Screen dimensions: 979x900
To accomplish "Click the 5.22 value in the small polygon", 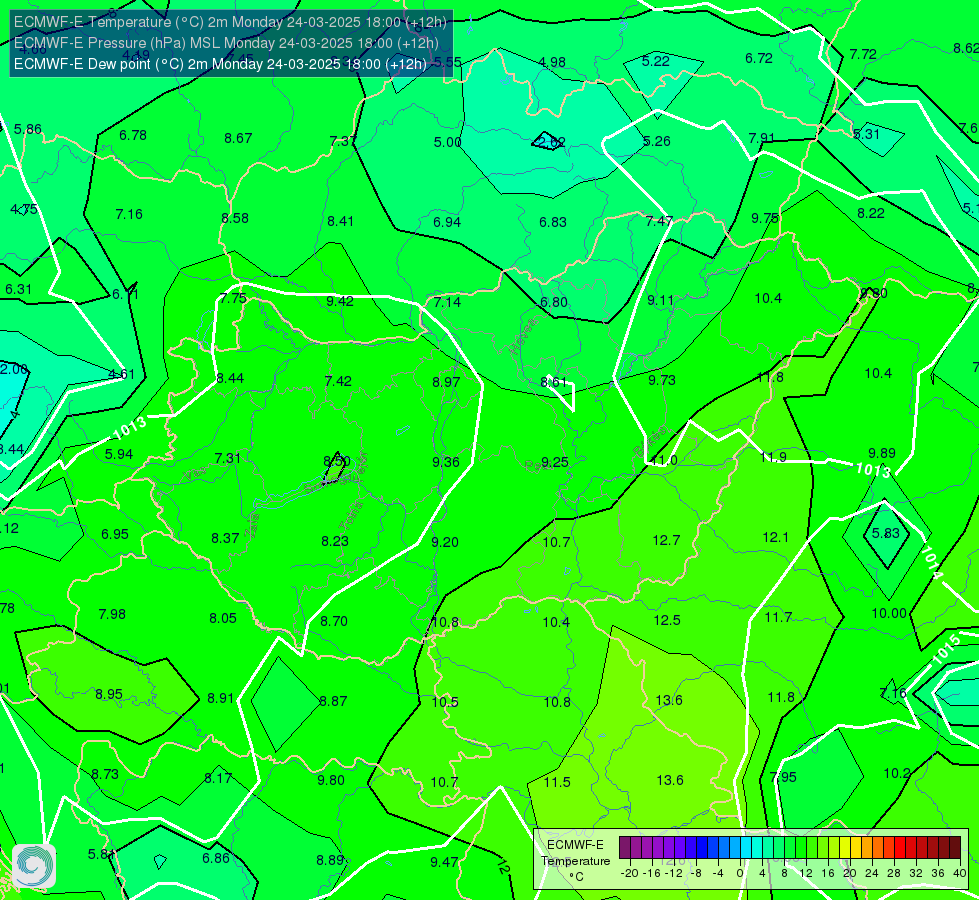I will point(656,61).
